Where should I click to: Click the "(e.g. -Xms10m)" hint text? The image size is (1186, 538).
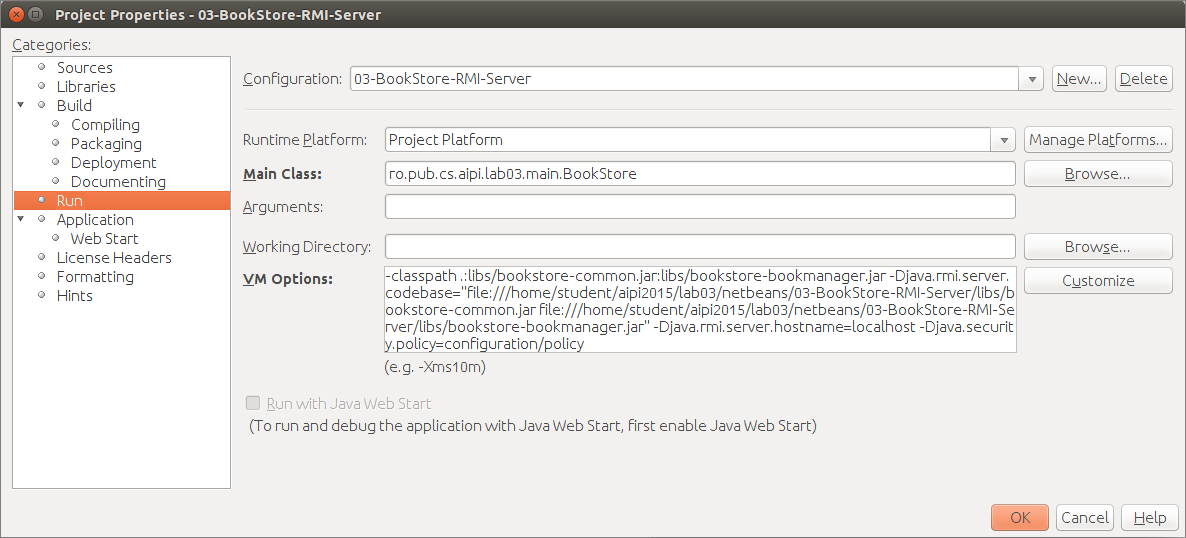(435, 368)
